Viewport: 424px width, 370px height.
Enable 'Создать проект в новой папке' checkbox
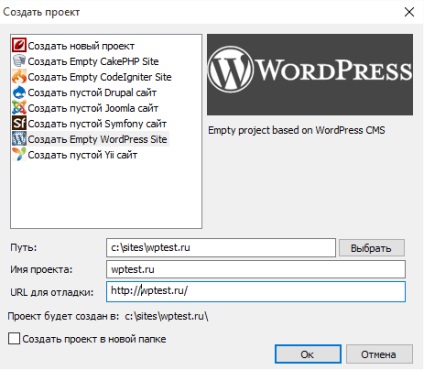point(14,339)
